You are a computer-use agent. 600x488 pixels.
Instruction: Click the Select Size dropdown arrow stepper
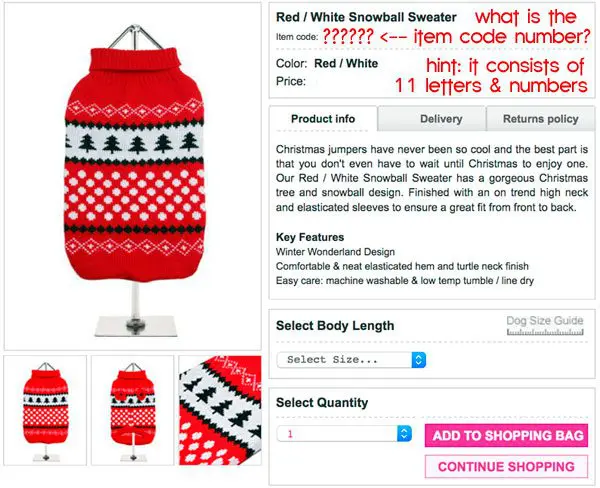coord(419,360)
